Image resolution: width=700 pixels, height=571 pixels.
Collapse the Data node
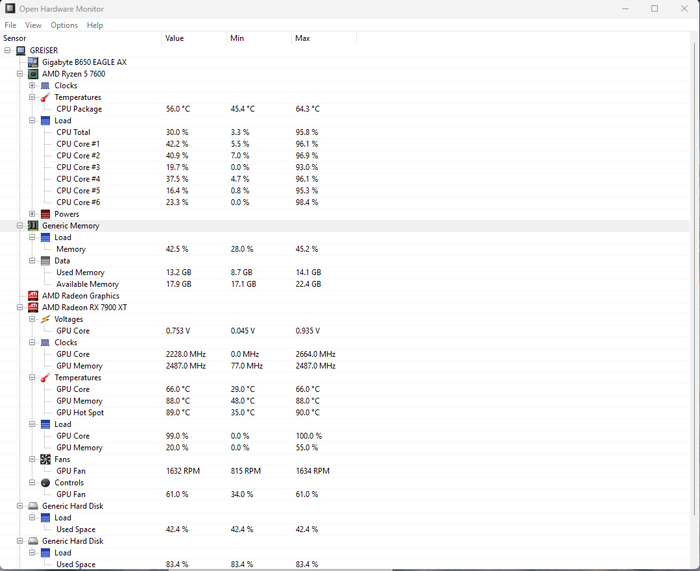(32, 260)
